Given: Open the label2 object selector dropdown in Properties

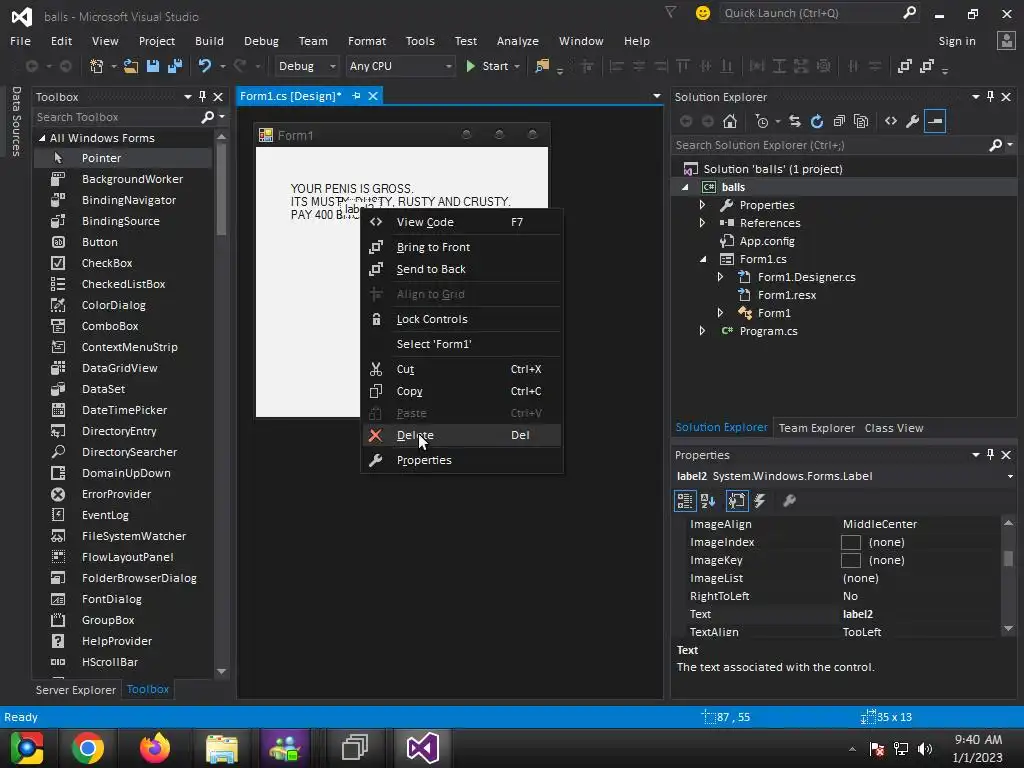Looking at the screenshot, I should [x=1010, y=476].
